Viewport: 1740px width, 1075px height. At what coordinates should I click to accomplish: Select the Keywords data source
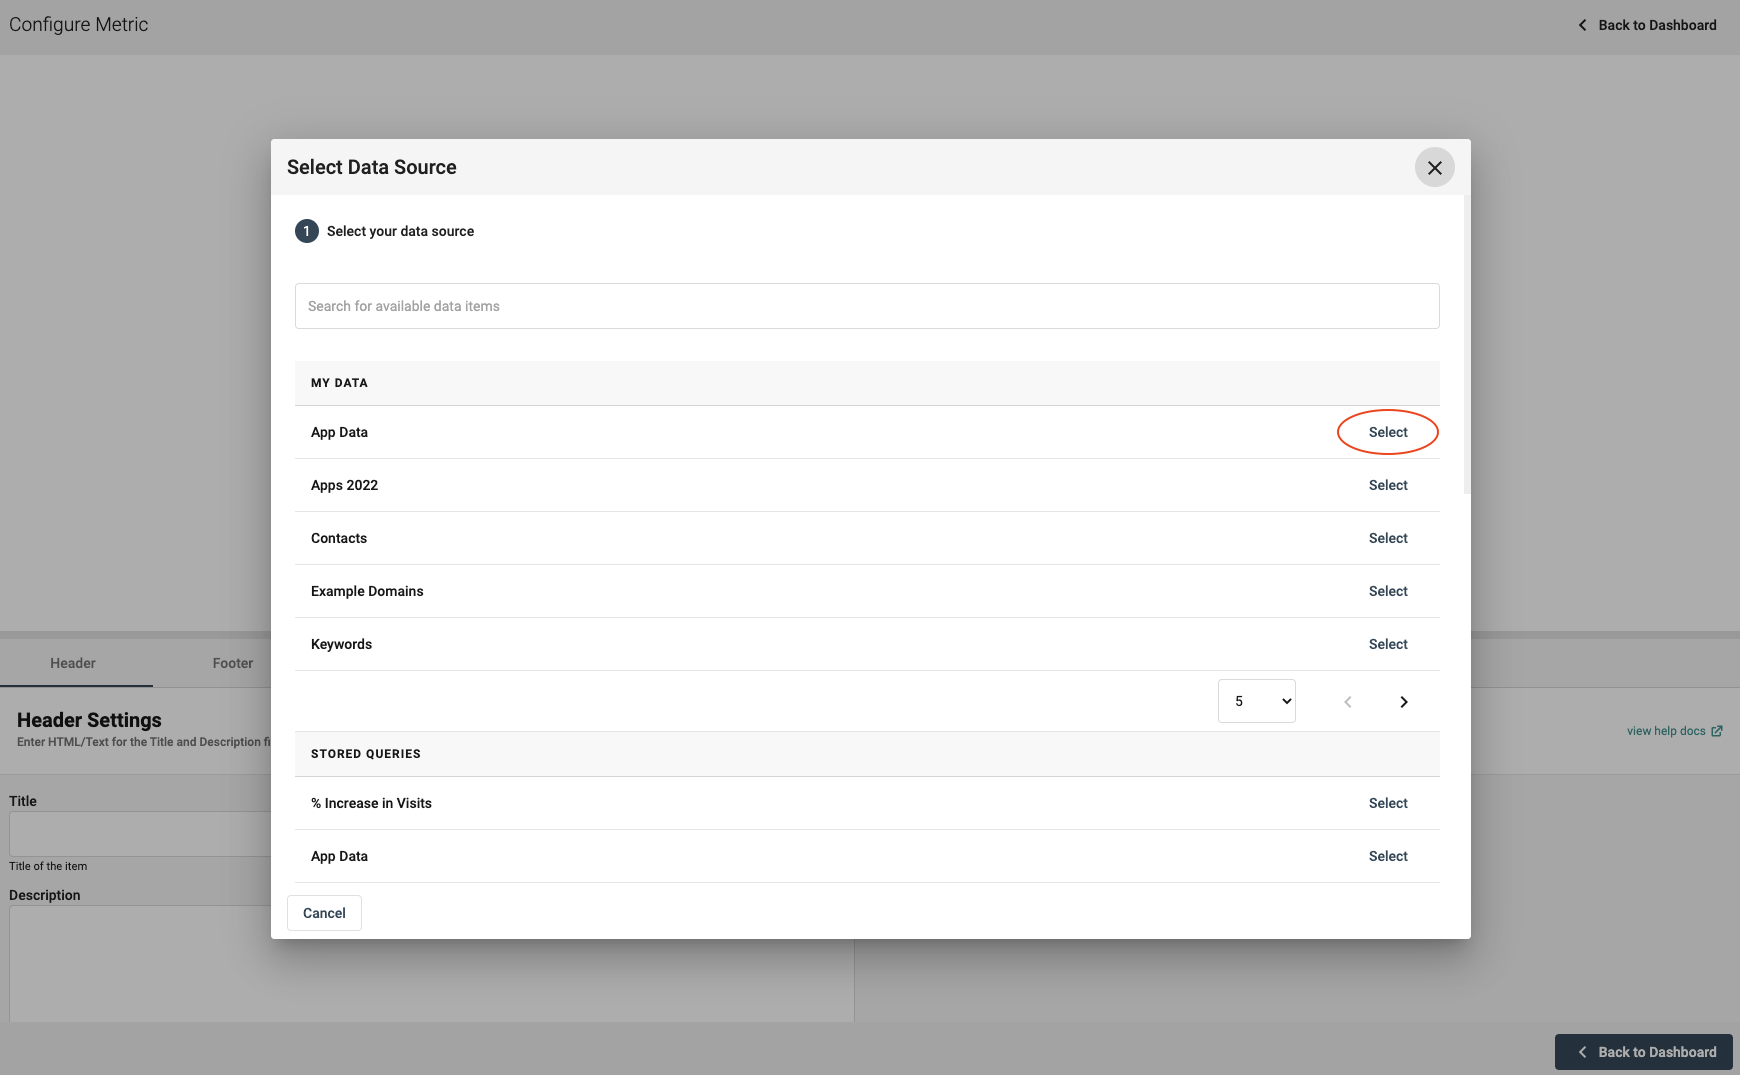[1387, 644]
